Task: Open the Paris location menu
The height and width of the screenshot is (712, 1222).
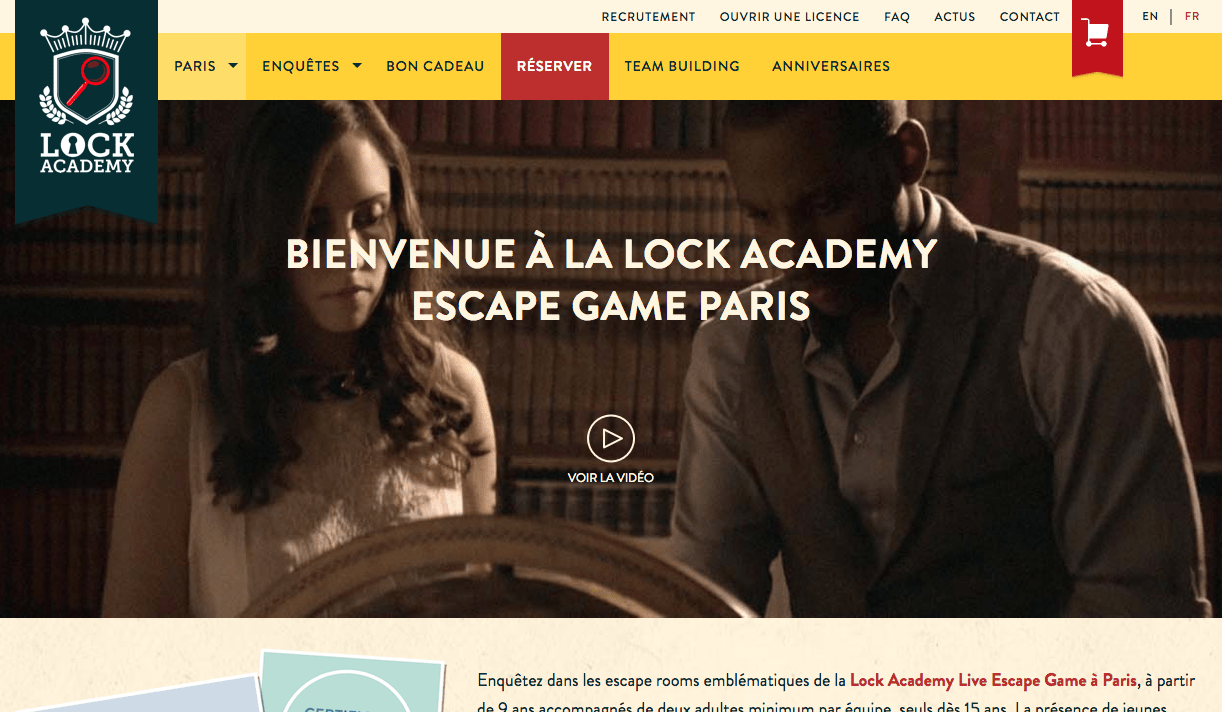Action: coord(195,66)
